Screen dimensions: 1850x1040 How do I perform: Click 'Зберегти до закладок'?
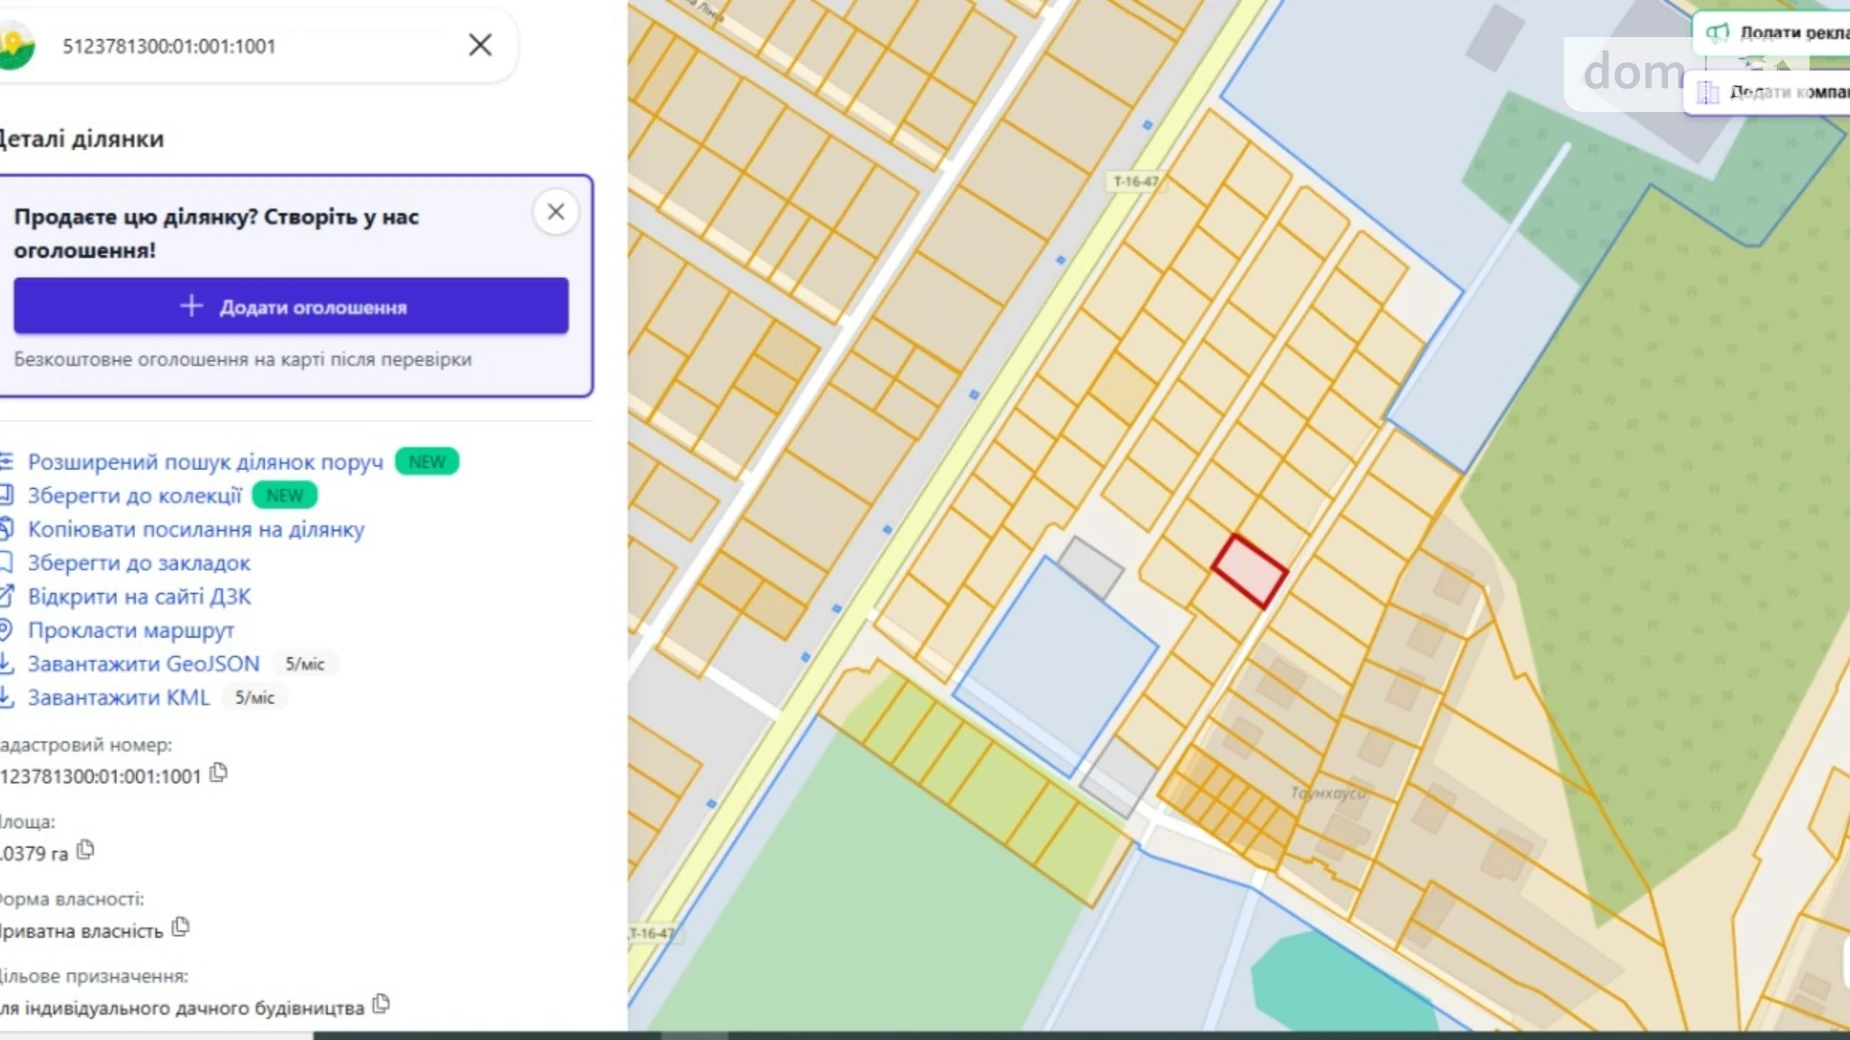pos(139,563)
